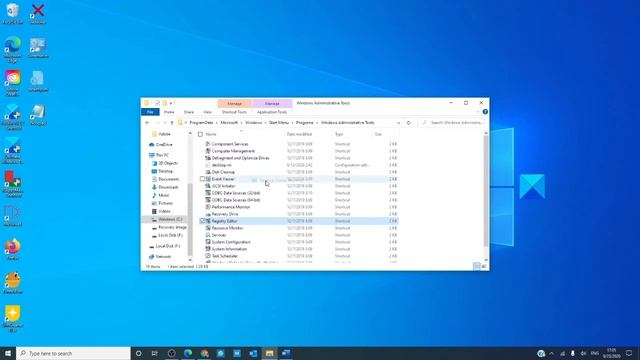Toggle the Registry Editor item checkbox
Viewport: 640px width, 360px height.
tap(202, 221)
